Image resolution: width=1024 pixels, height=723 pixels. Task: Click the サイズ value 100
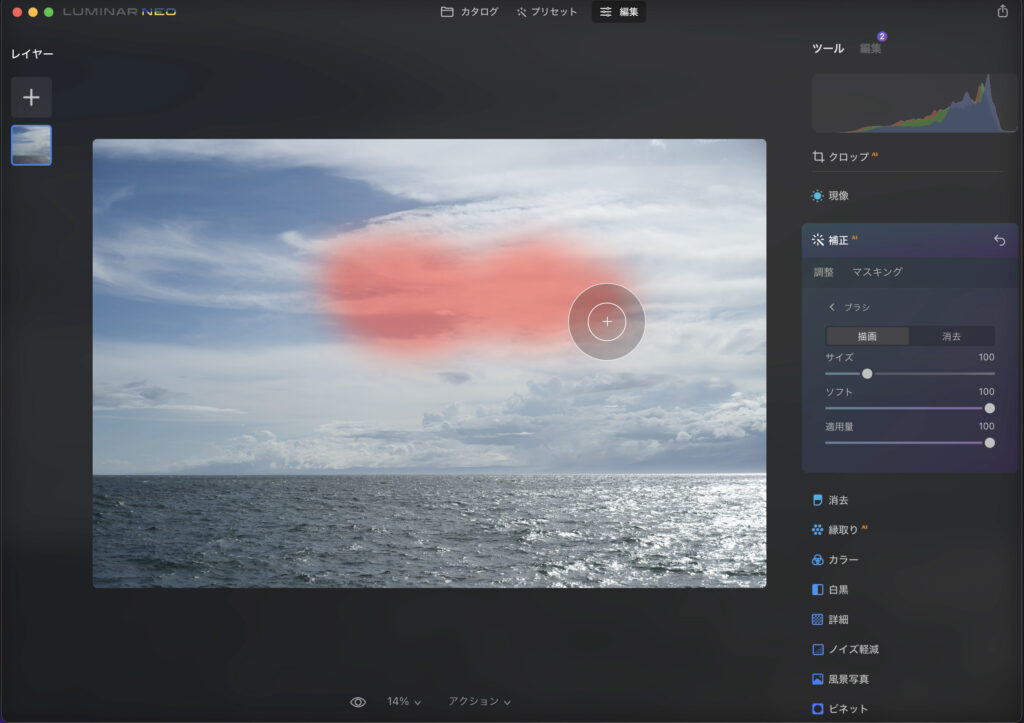pyautogui.click(x=986, y=357)
